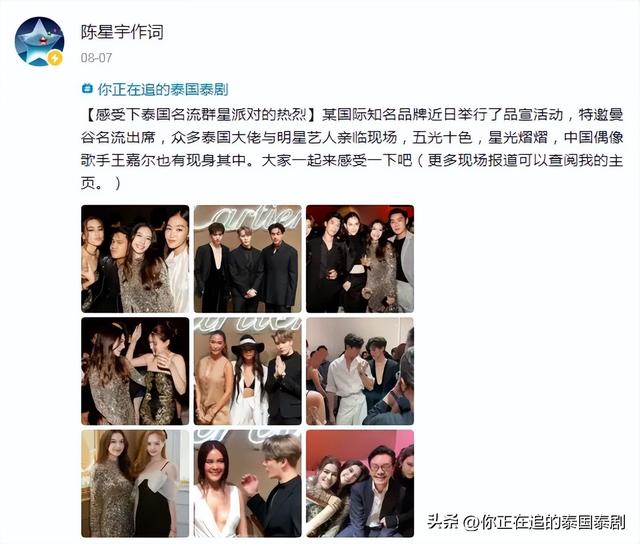Open selfie photo with man in glasses
Viewport: 640px width, 544px height.
tap(360, 484)
